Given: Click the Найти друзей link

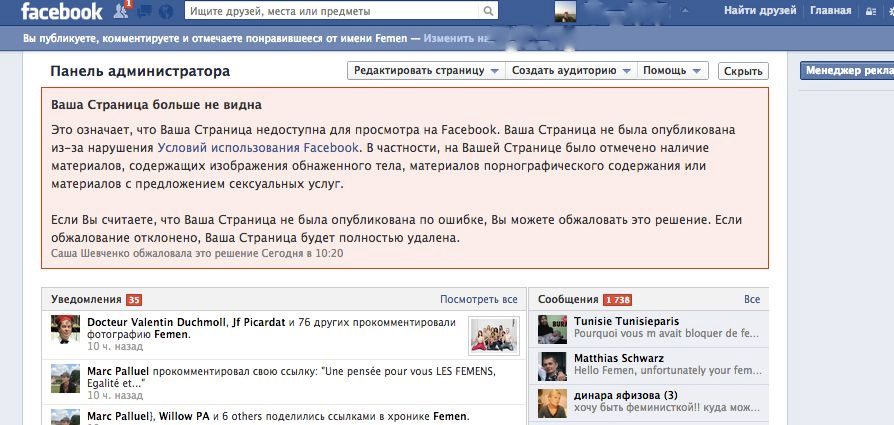Looking at the screenshot, I should pyautogui.click(x=760, y=10).
